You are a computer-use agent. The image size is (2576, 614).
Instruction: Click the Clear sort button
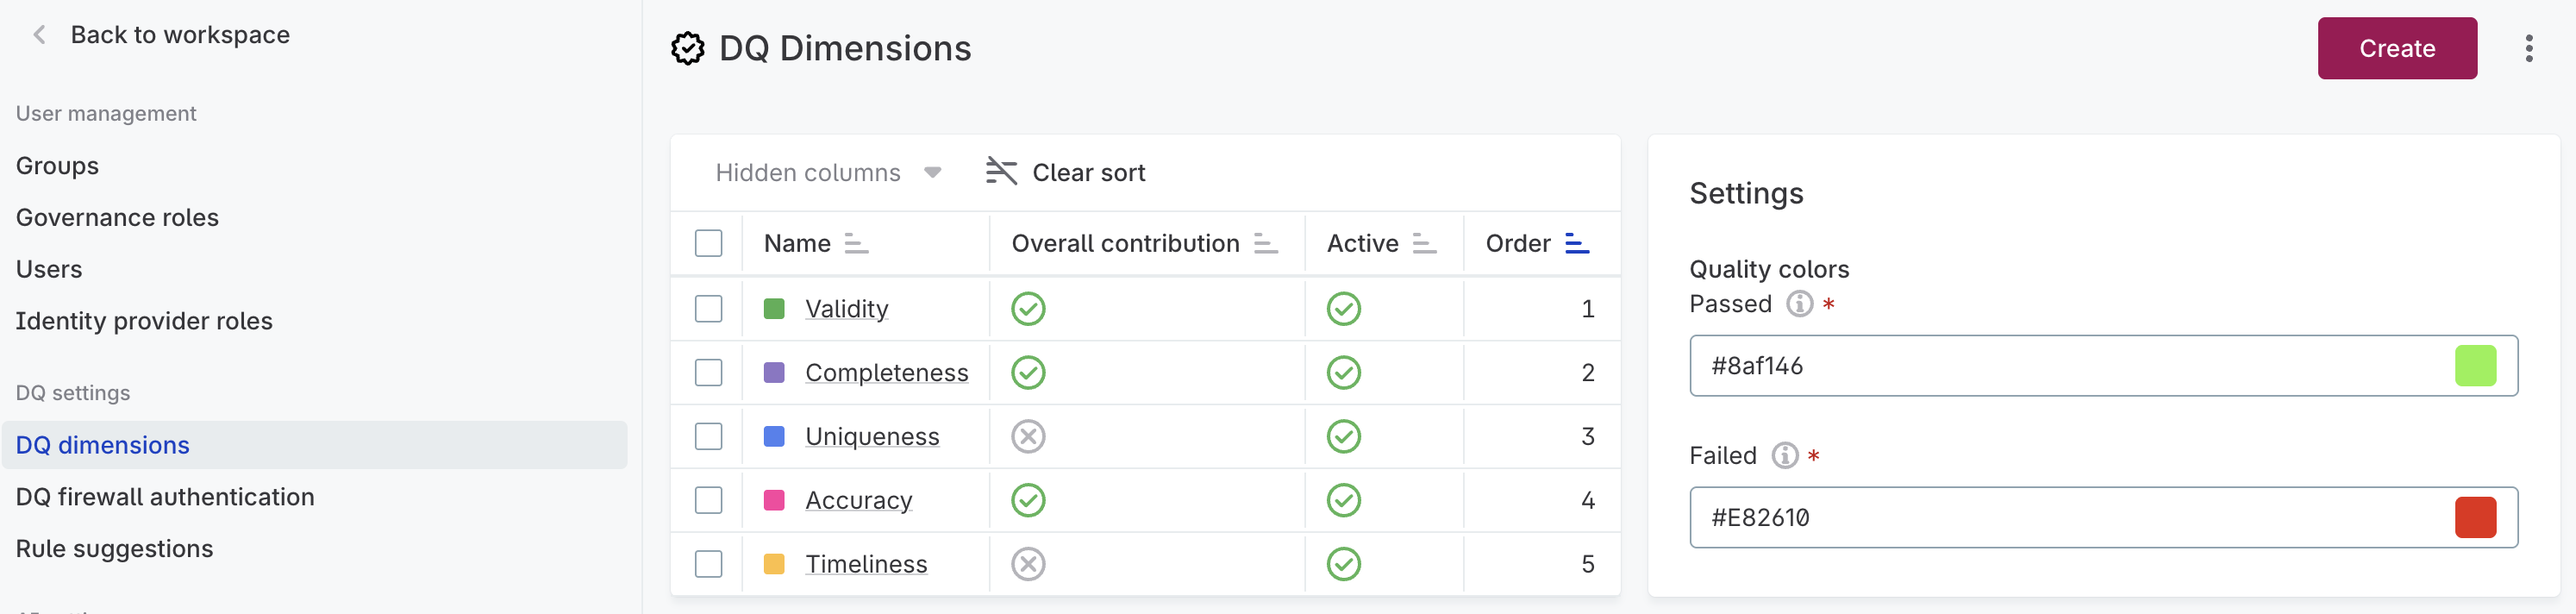coord(1066,173)
